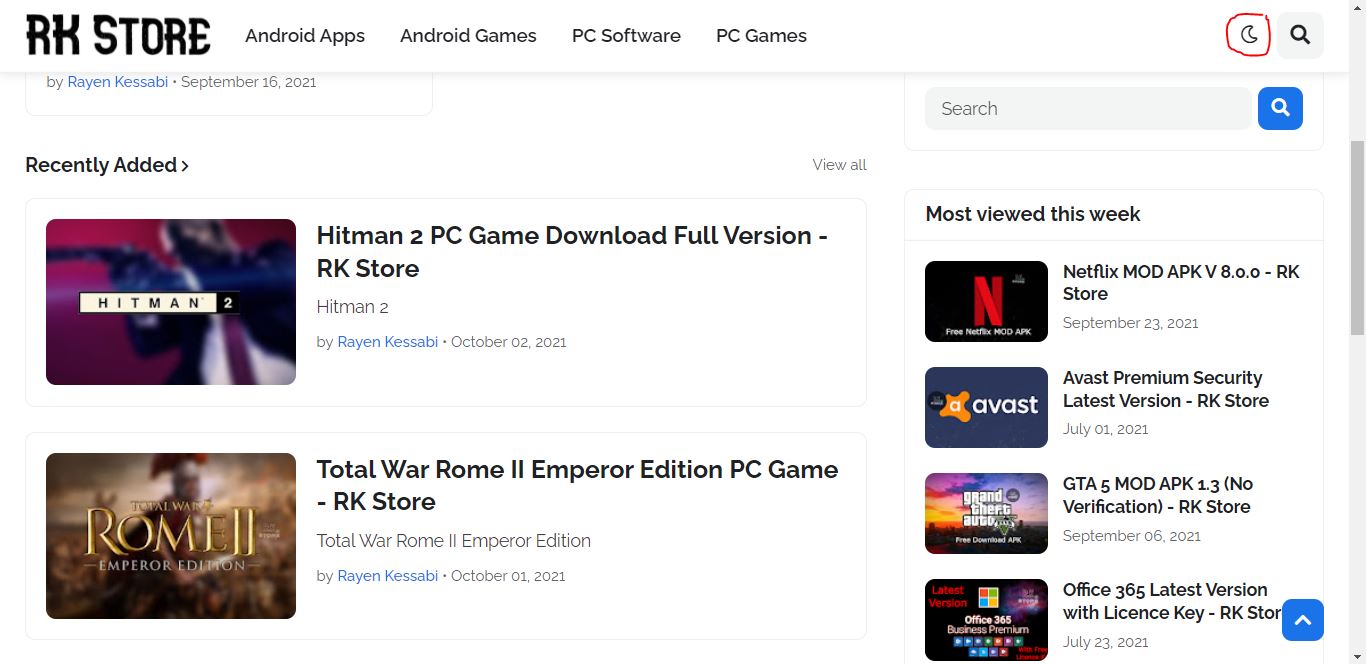The height and width of the screenshot is (664, 1366).
Task: Submit search with blue magnifier button
Action: (x=1280, y=108)
